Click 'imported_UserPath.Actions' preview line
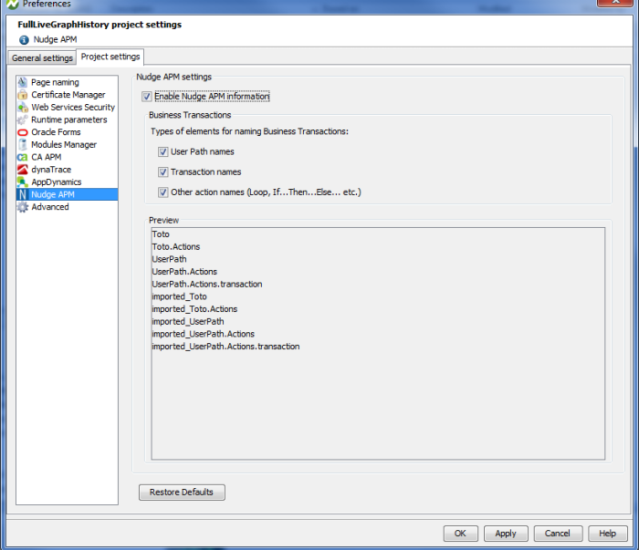Screen dimensions: 639x550 pos(203,334)
